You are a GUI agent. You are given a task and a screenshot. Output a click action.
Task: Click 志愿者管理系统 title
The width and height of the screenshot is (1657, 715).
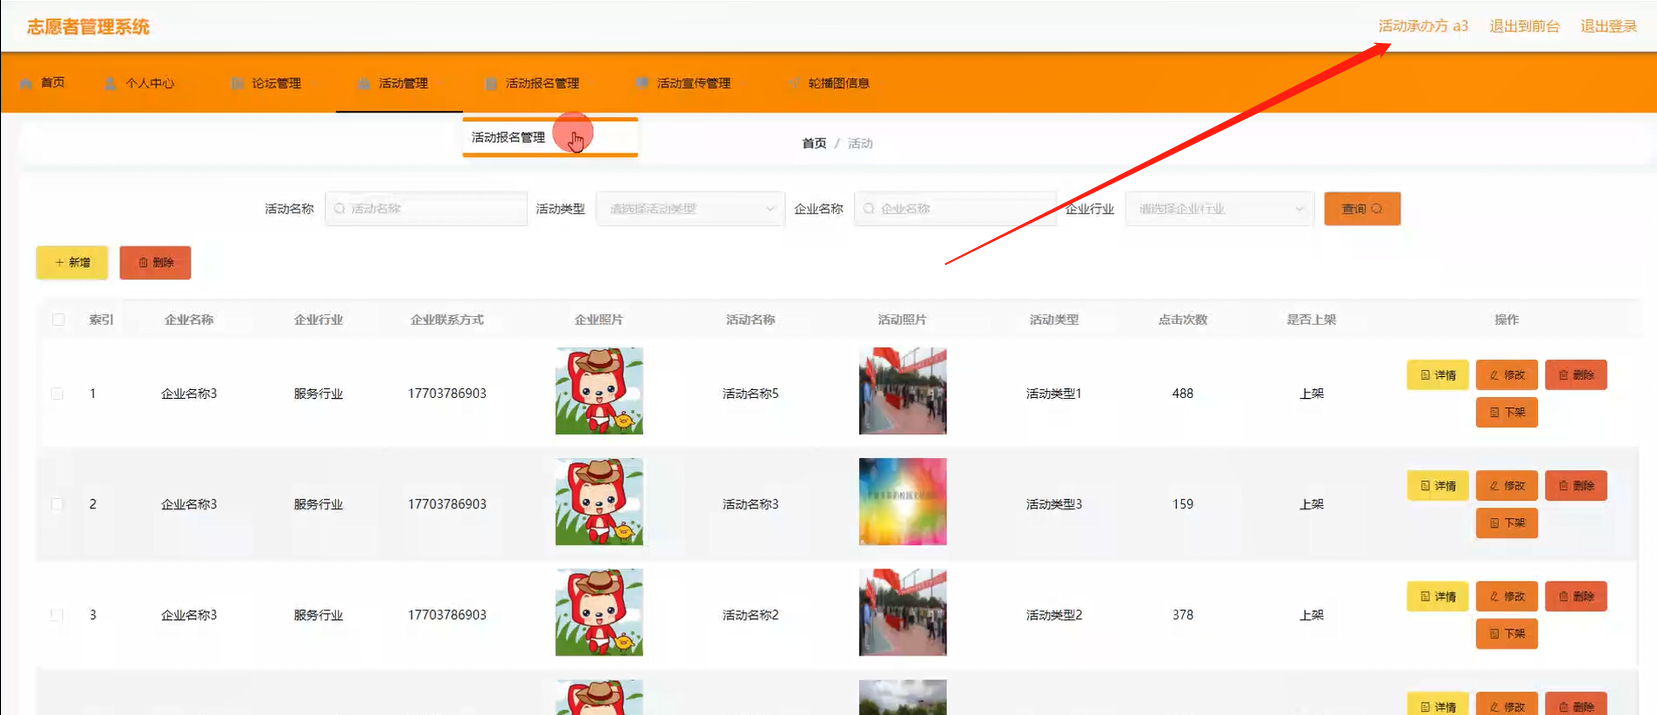[x=88, y=27]
